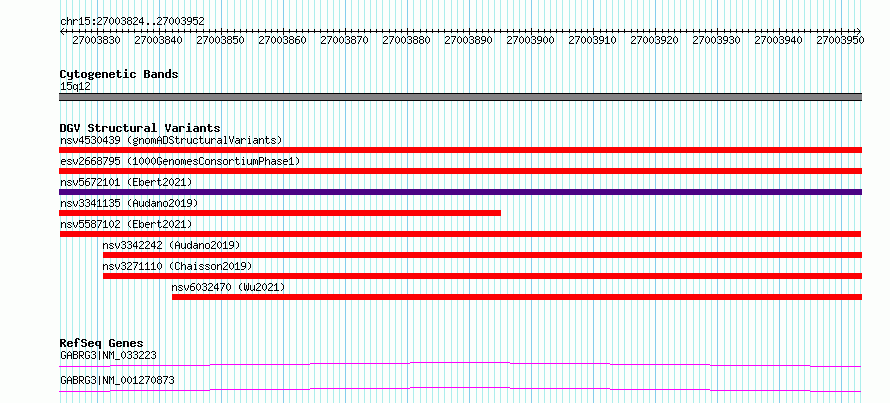Select the red bar for nsv4530439
The height and width of the screenshot is (403, 890).
coord(460,150)
